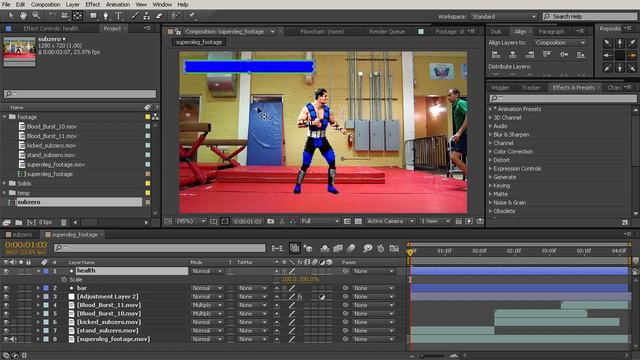Click the current time indicator in timeline ruler
Image resolution: width=640 pixels, height=360 pixels.
(x=410, y=252)
